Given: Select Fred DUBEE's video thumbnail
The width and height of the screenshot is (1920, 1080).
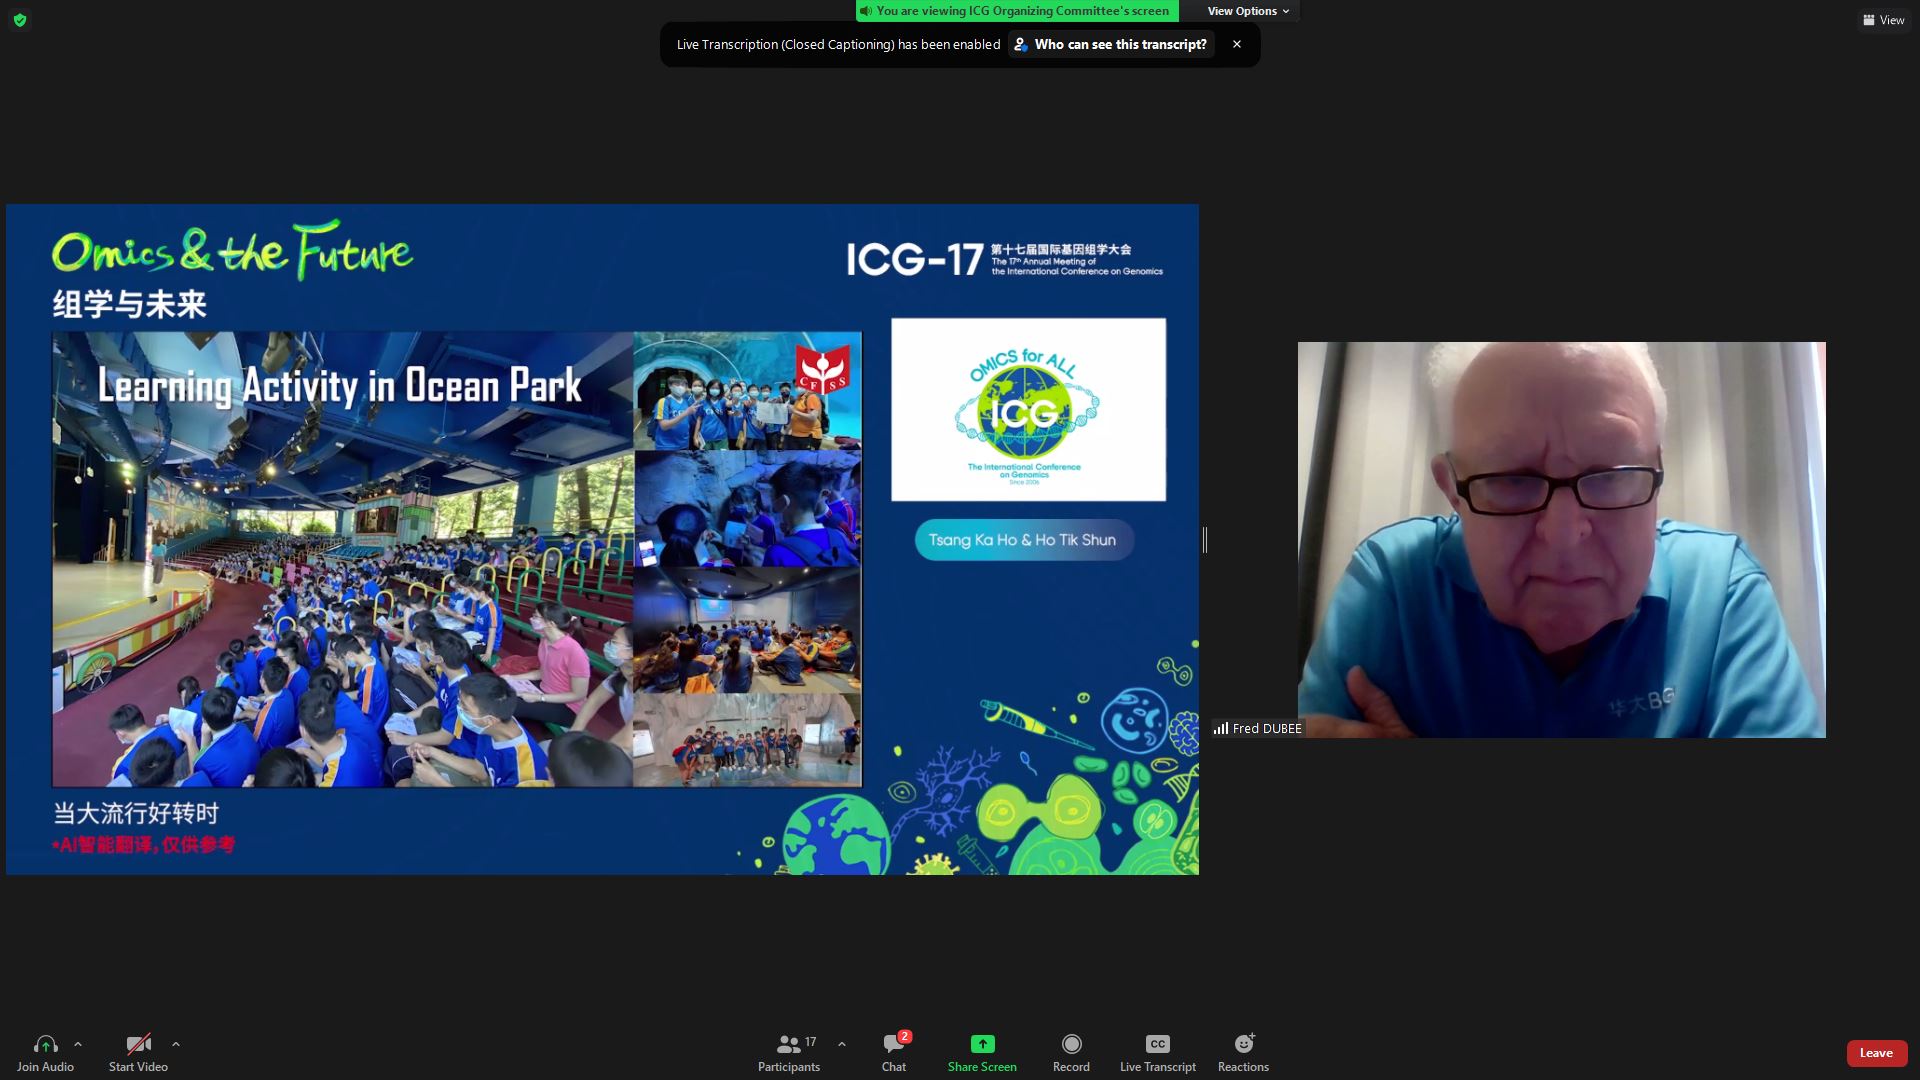Looking at the screenshot, I should (1561, 540).
